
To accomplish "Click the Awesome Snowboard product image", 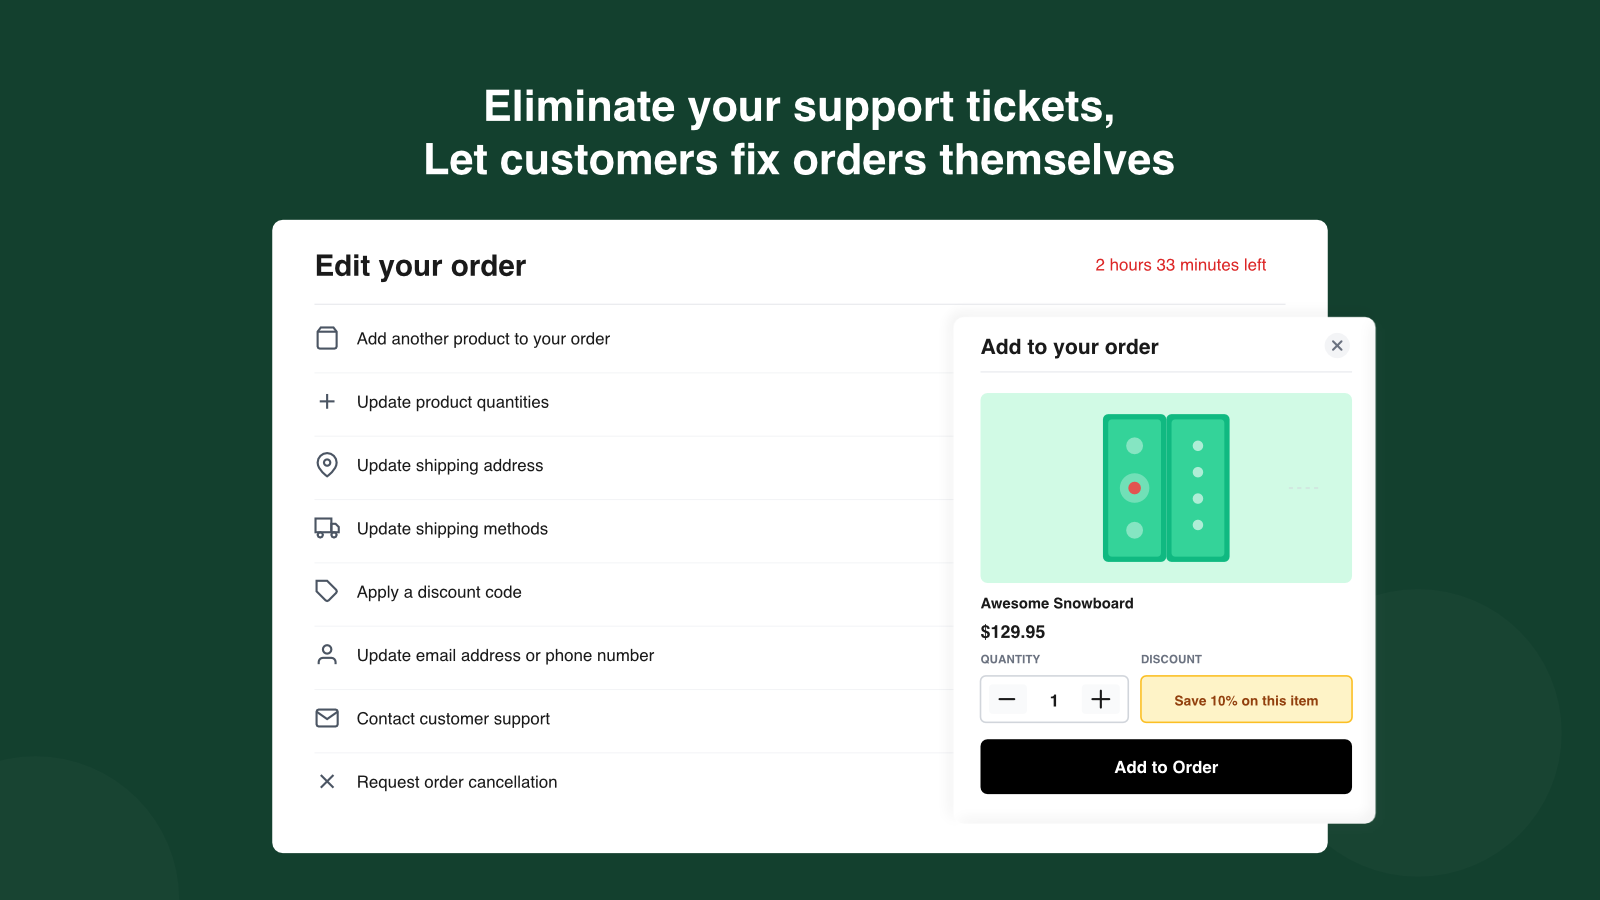I will click(1166, 488).
